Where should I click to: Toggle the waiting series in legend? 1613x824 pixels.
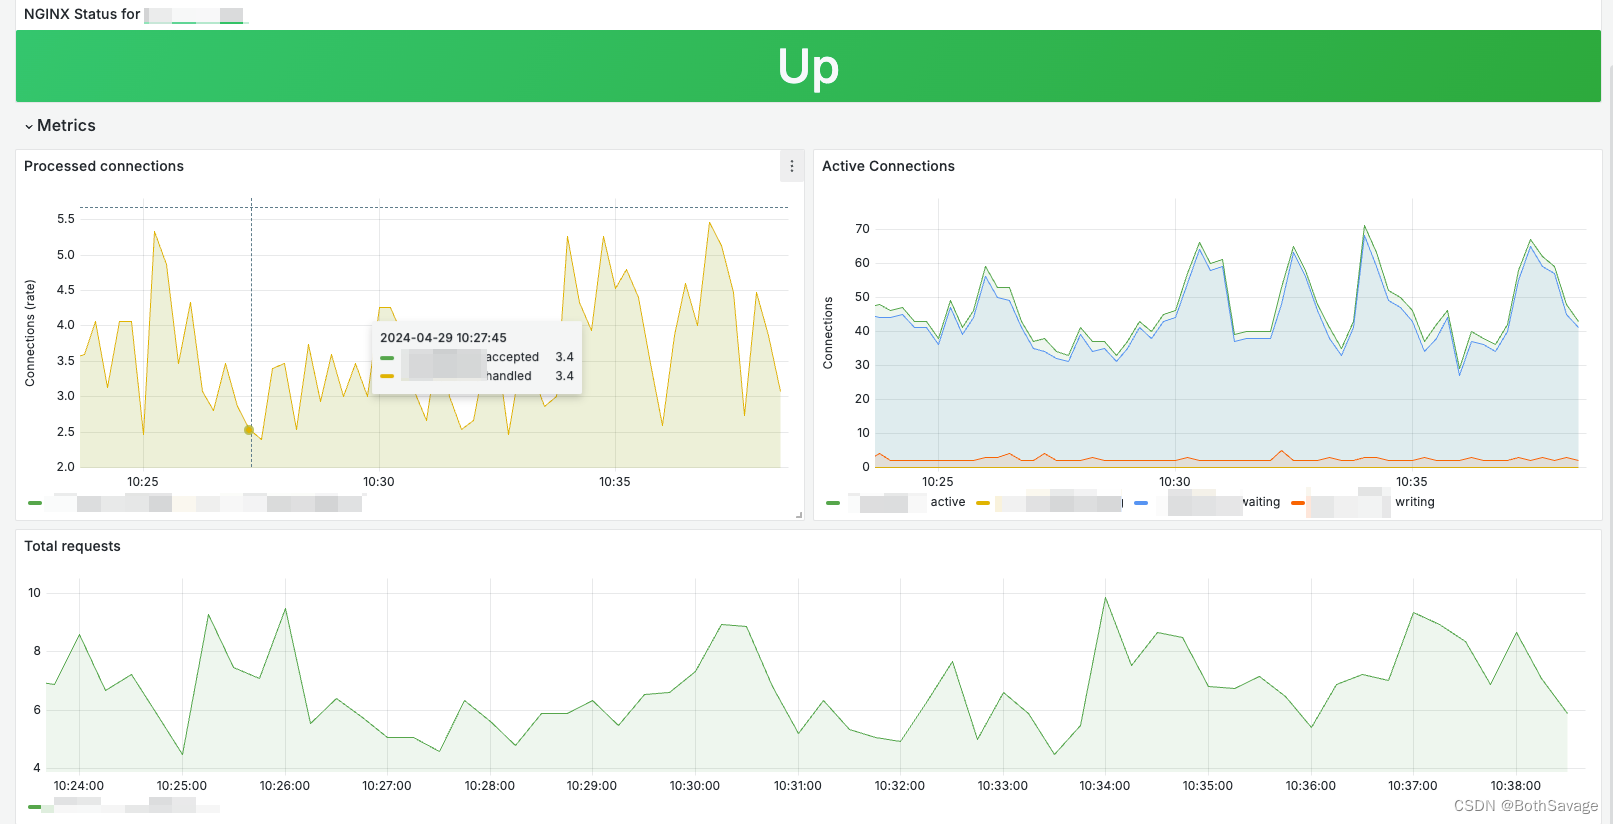coord(1260,502)
